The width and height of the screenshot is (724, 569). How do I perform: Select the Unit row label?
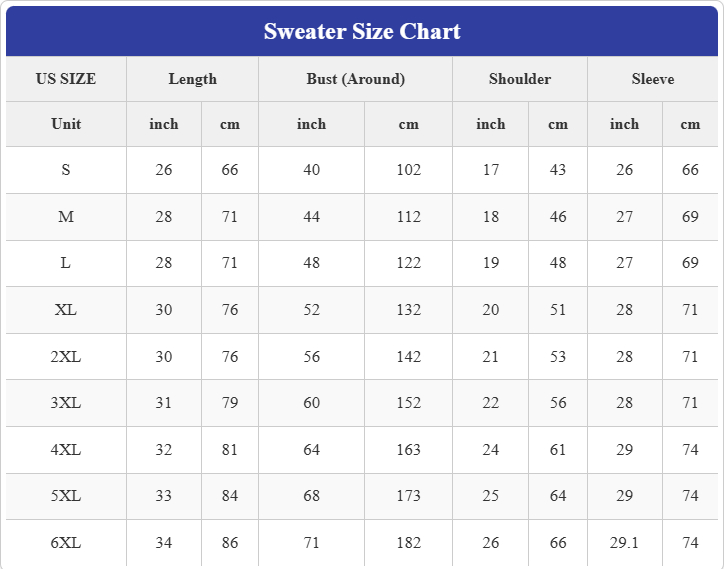[66, 124]
